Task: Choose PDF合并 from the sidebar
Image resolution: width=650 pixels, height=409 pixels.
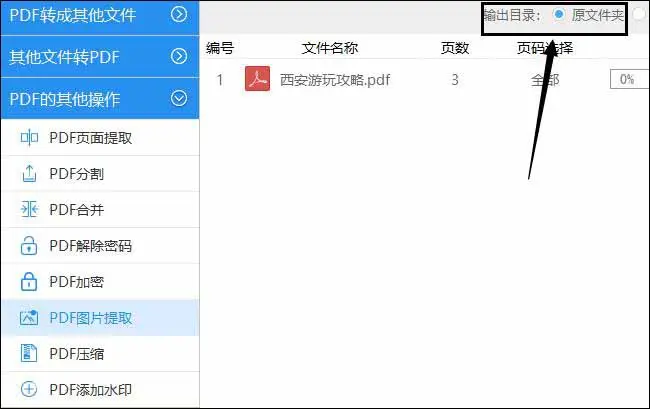Action: [x=101, y=209]
